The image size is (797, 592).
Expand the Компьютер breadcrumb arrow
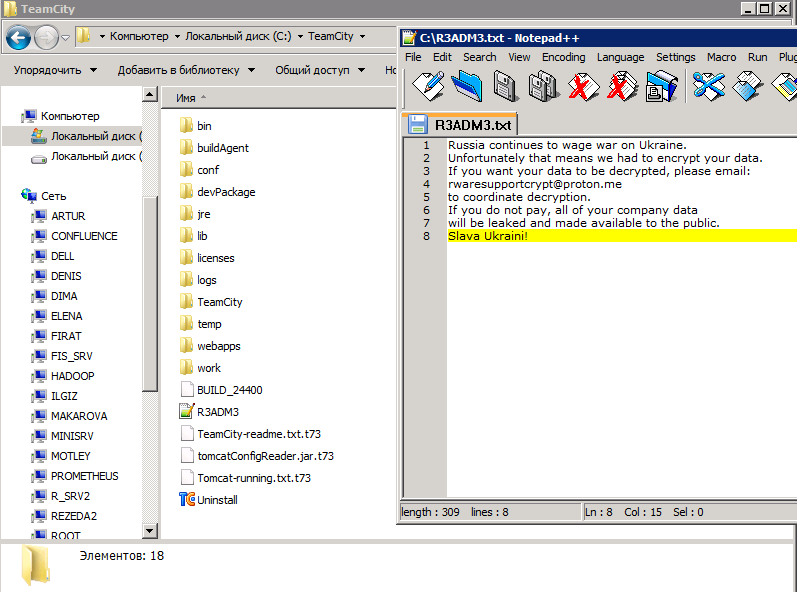click(177, 37)
